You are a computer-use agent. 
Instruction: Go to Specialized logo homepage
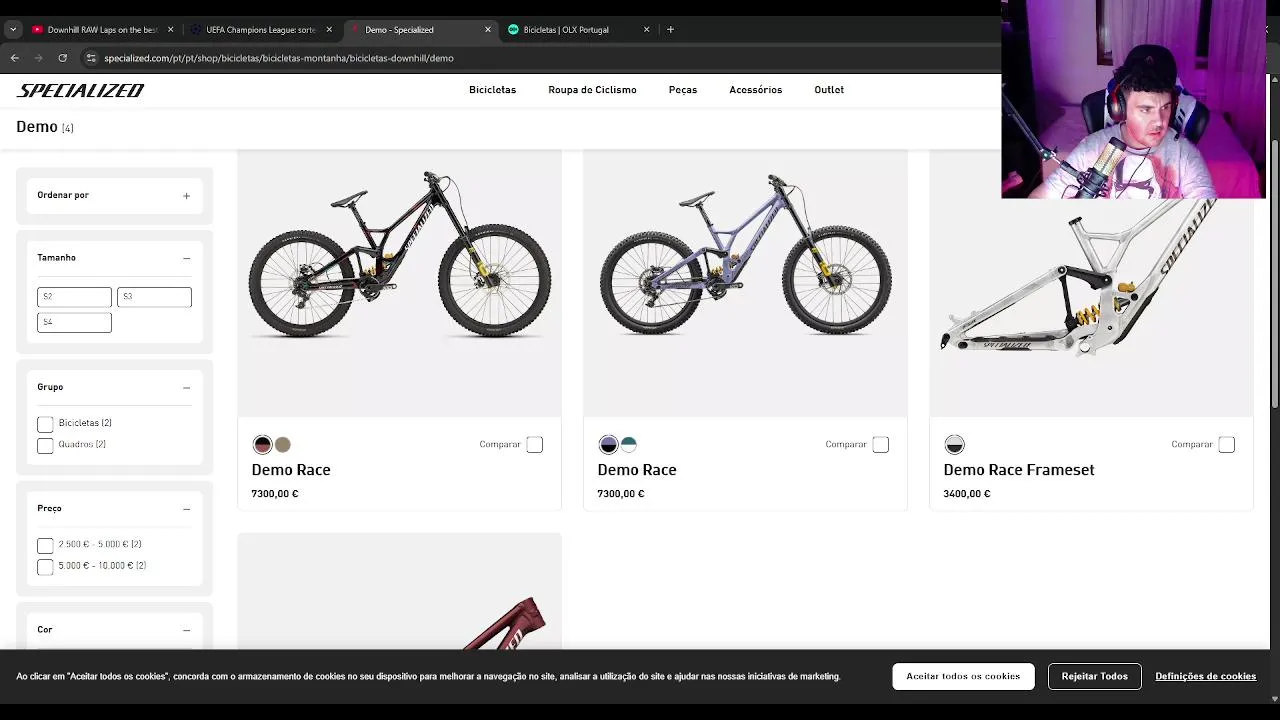80,90
